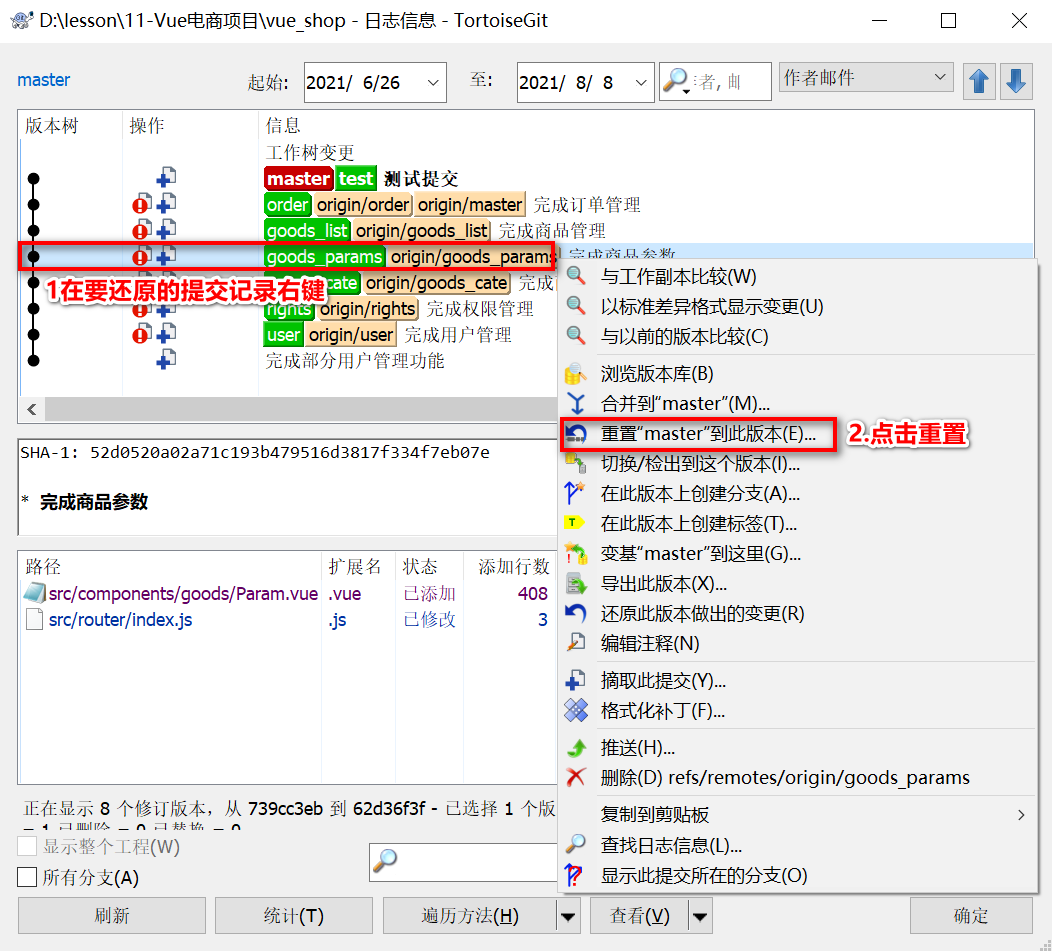1052x951 pixels.
Task: Toggle the 显示整个工程(W) checkbox
Action: [27, 846]
